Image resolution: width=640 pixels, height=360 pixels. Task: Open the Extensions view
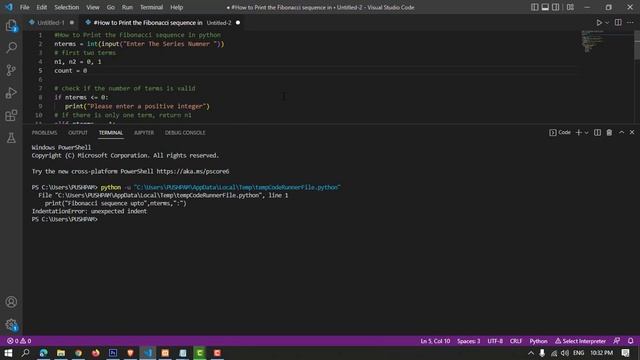point(11,115)
